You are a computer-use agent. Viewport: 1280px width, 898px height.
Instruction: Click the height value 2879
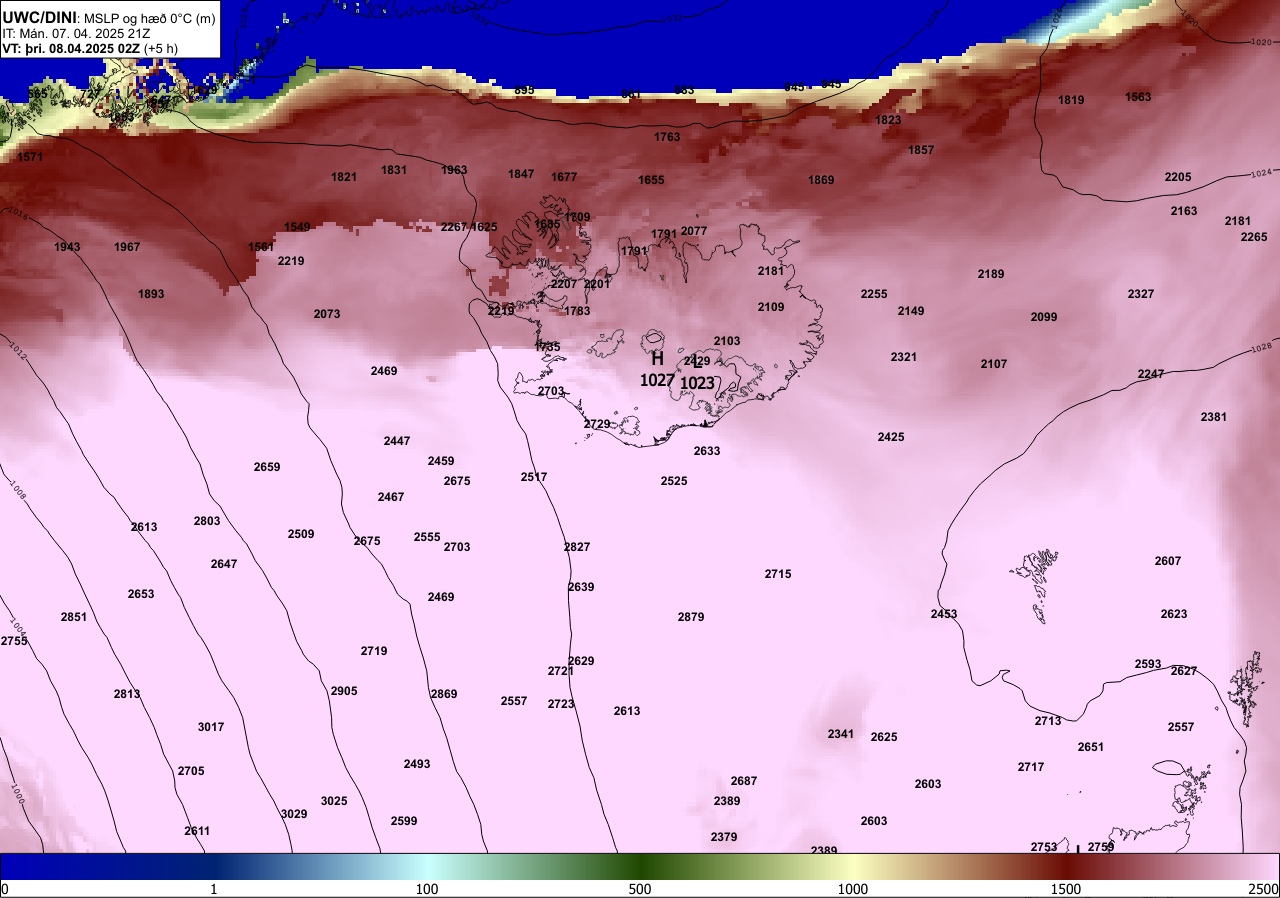(691, 617)
